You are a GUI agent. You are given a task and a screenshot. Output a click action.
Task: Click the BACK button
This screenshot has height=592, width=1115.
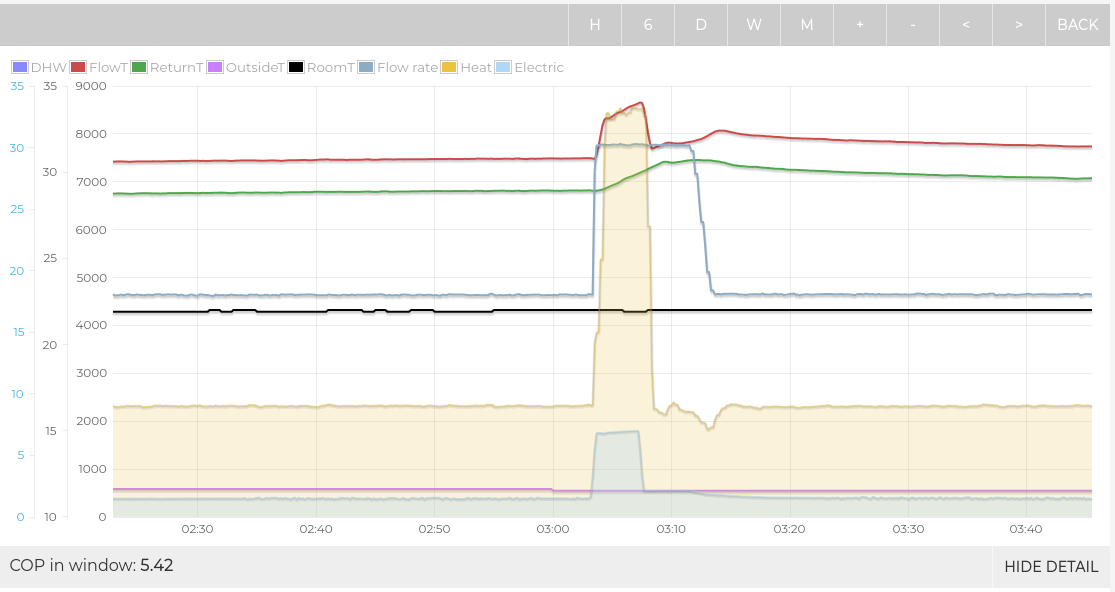[1077, 25]
